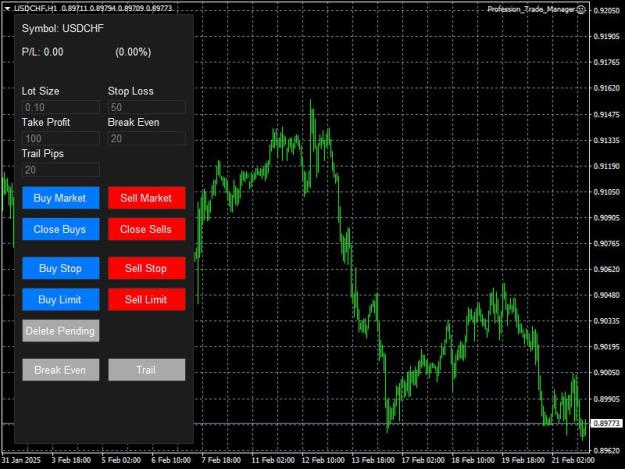Viewport: 625px width, 469px height.
Task: Select the Break Even pips input field
Action: click(147, 139)
